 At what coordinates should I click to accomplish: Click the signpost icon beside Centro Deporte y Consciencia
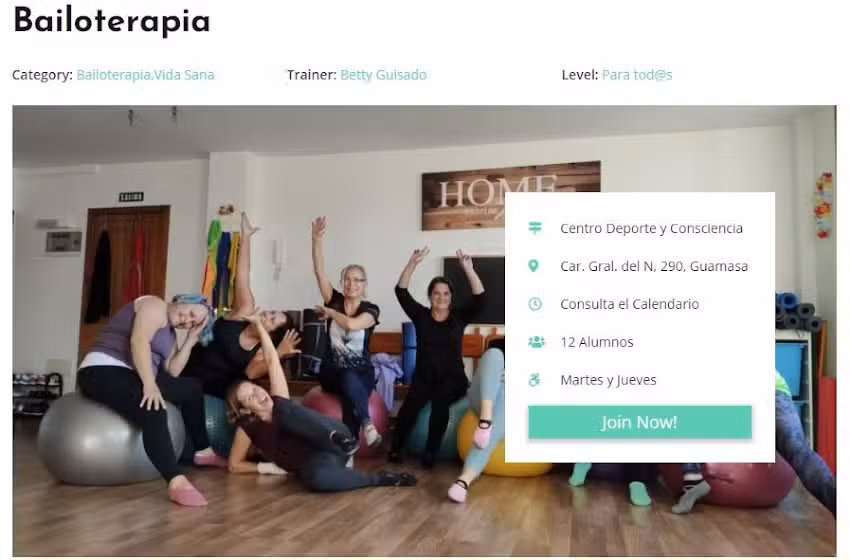[535, 228]
